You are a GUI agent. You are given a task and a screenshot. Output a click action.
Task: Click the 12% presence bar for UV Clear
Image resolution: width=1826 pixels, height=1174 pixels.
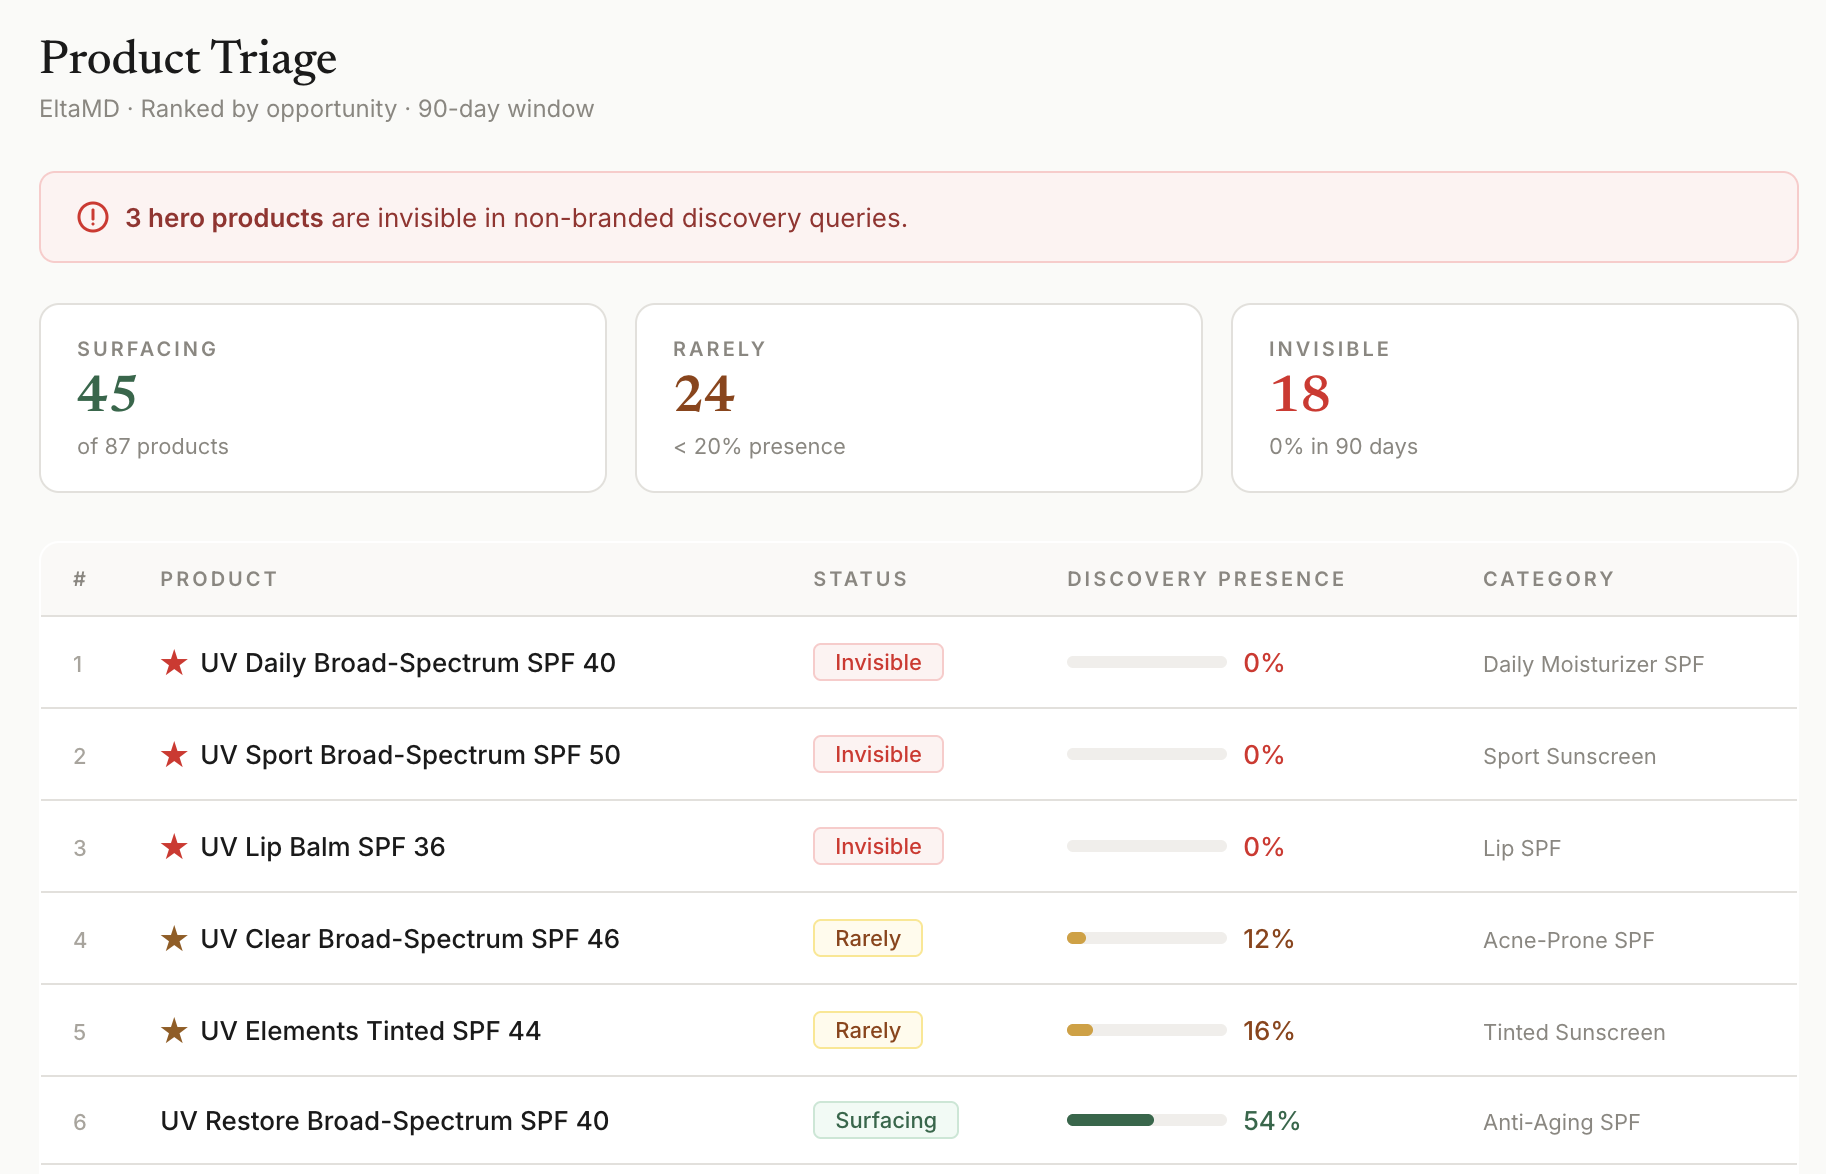click(x=1147, y=938)
